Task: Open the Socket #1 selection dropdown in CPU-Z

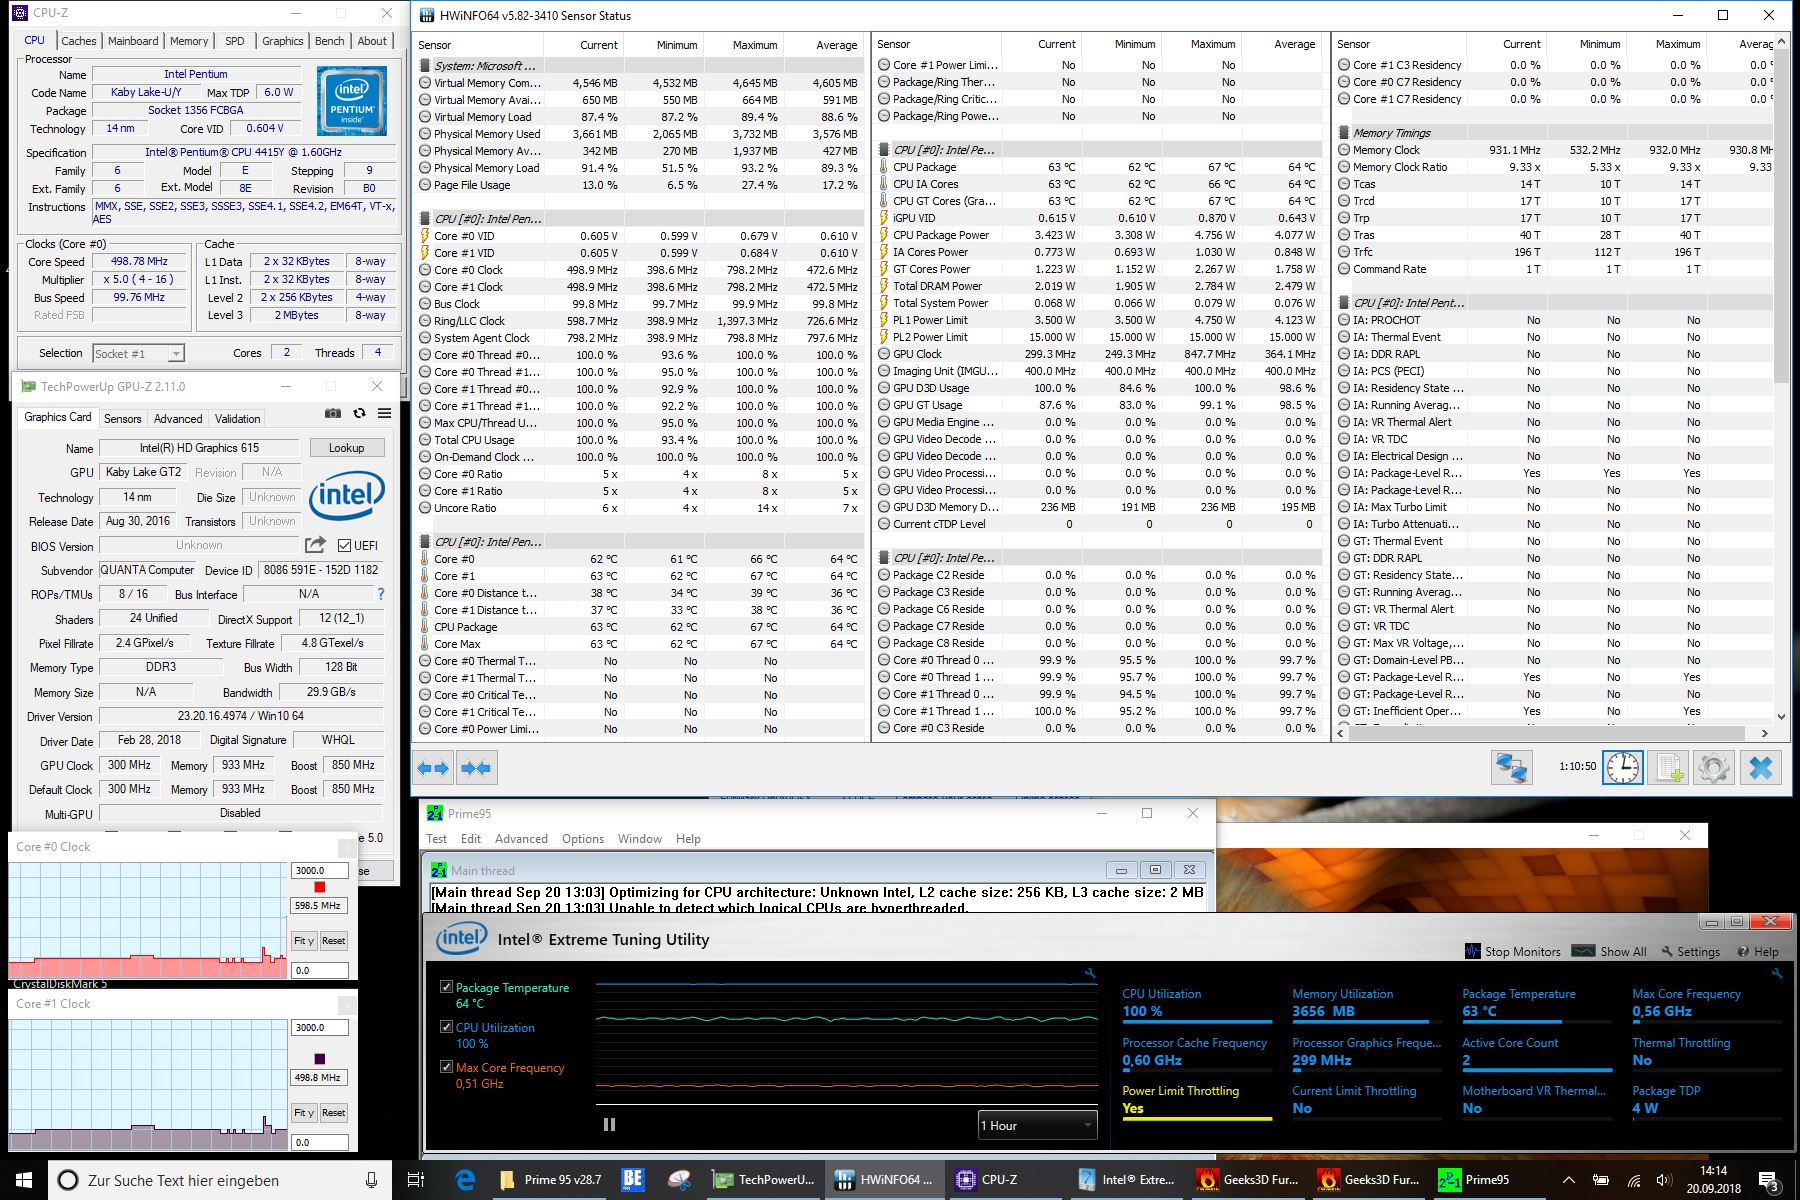Action: tap(138, 353)
